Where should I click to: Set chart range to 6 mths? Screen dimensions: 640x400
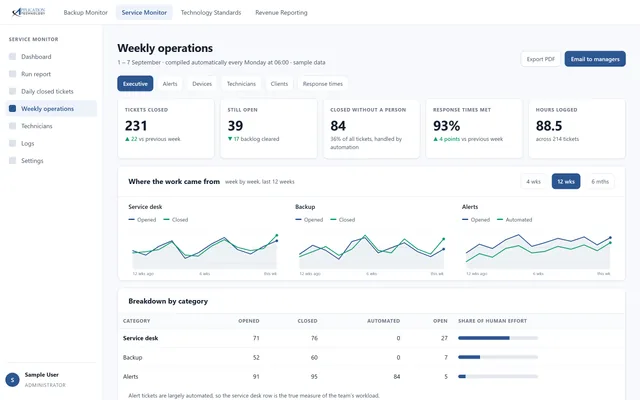pyautogui.click(x=600, y=182)
